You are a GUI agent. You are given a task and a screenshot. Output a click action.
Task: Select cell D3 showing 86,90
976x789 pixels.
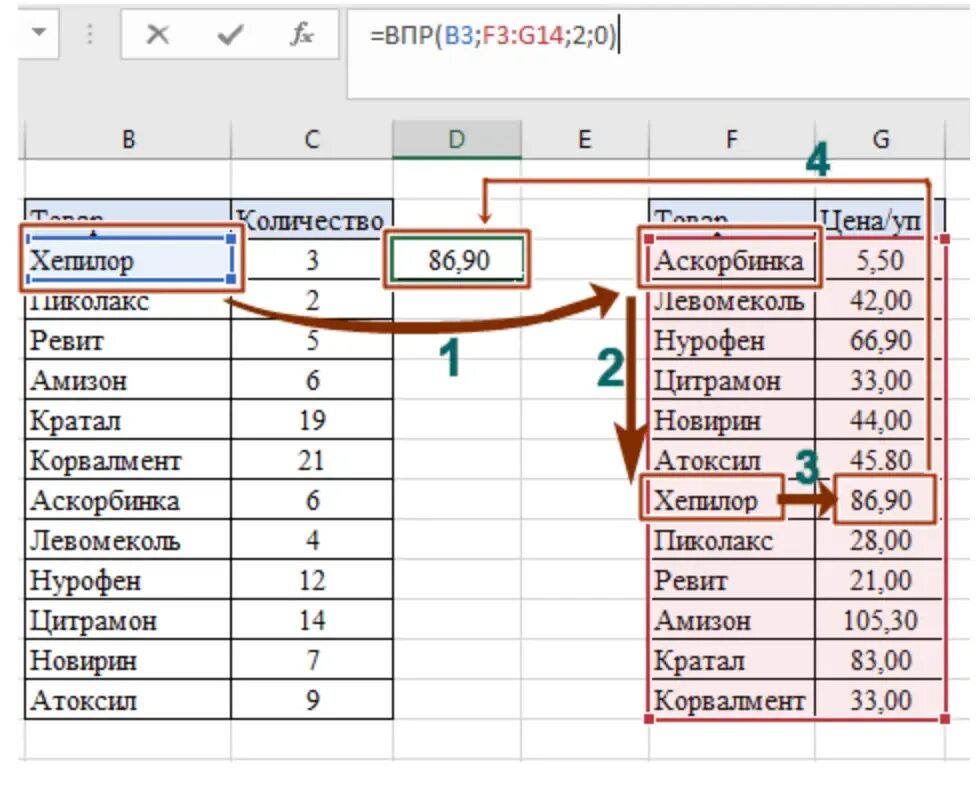click(x=458, y=259)
